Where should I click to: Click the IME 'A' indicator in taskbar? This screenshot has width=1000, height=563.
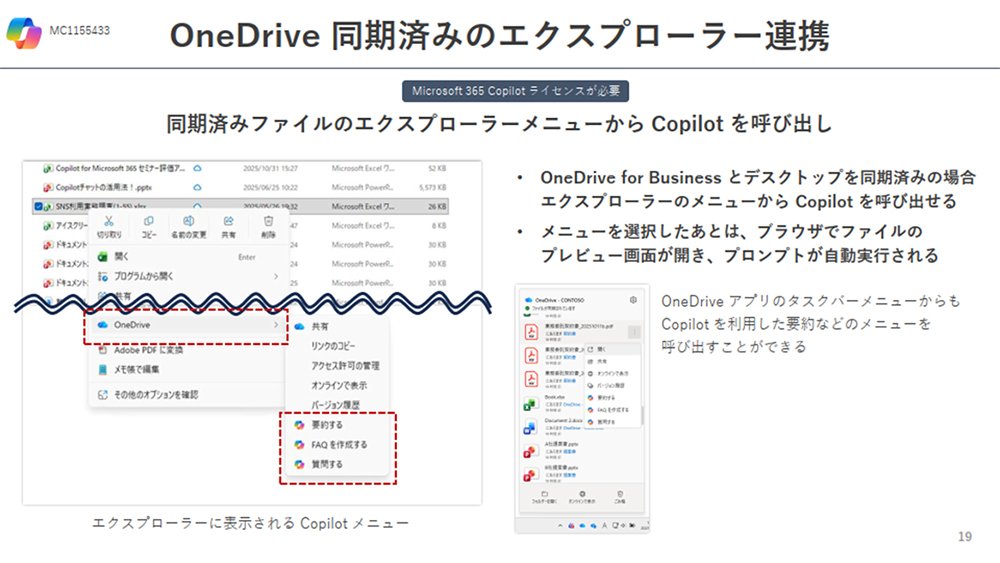[x=605, y=525]
